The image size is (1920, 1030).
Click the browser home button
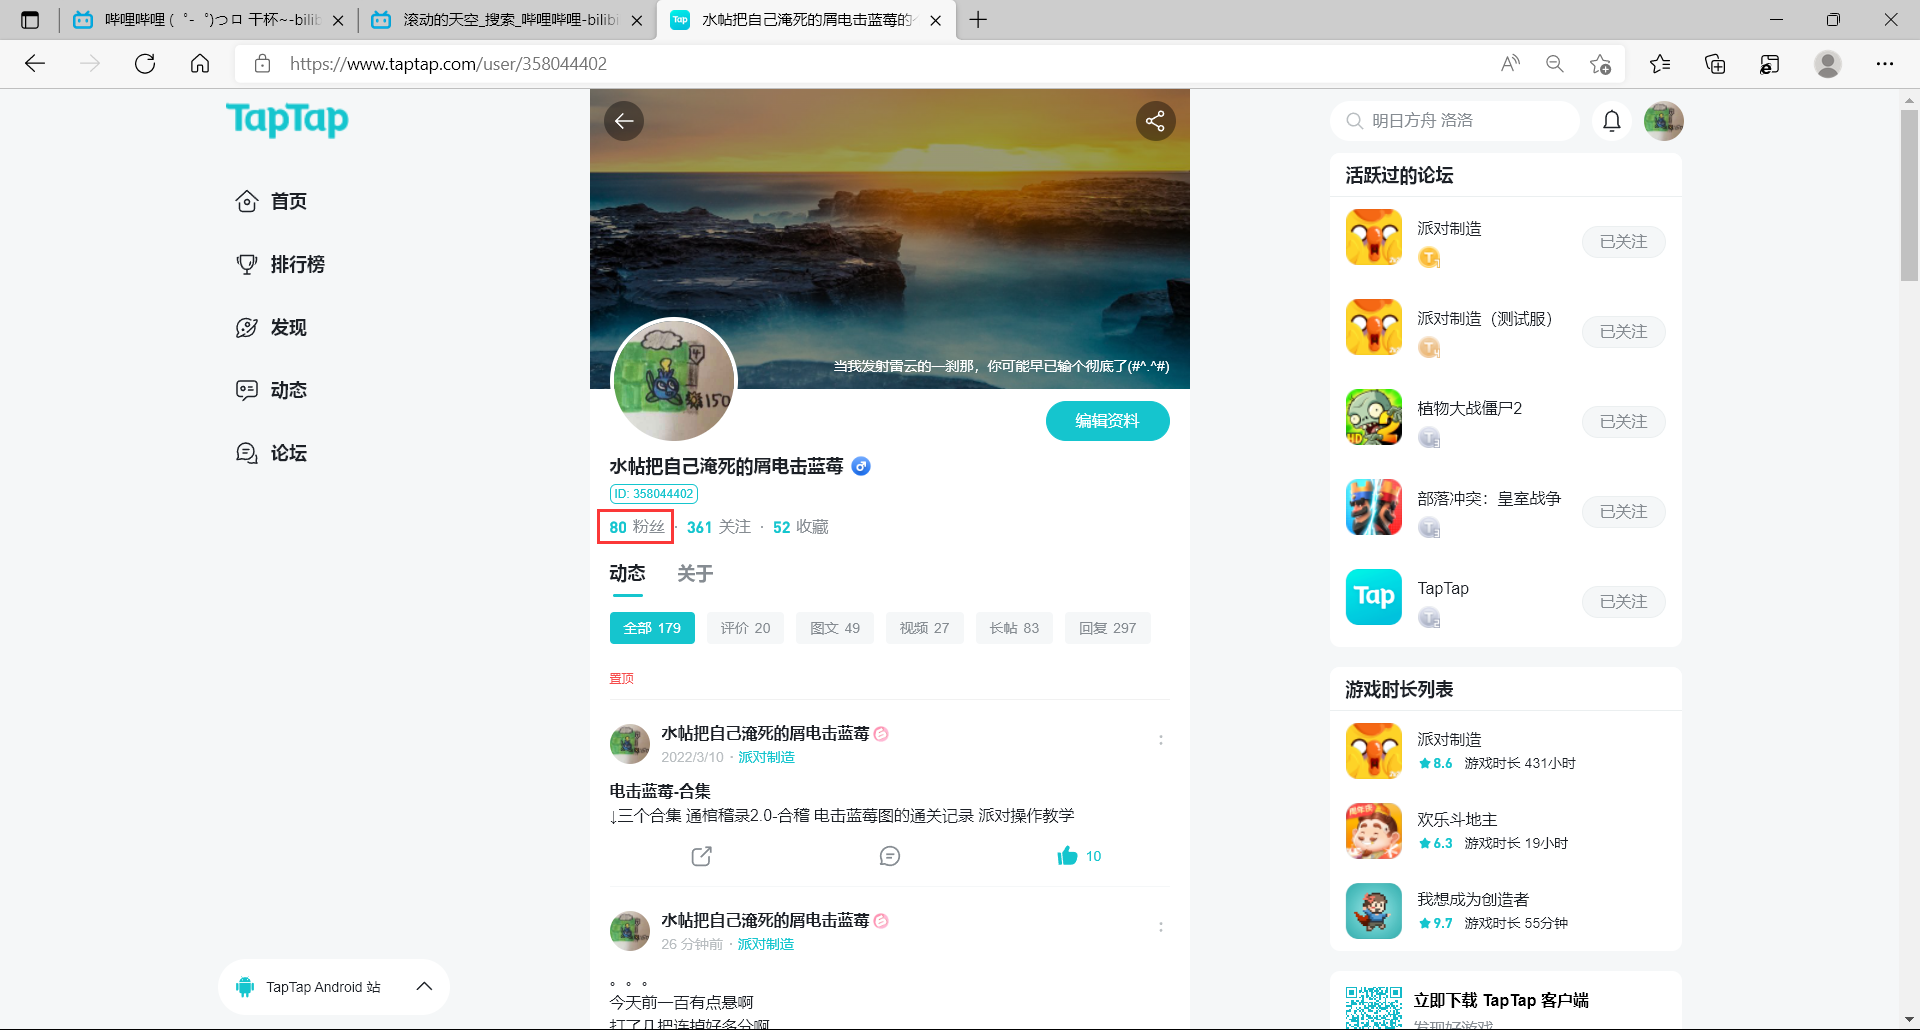[x=200, y=64]
